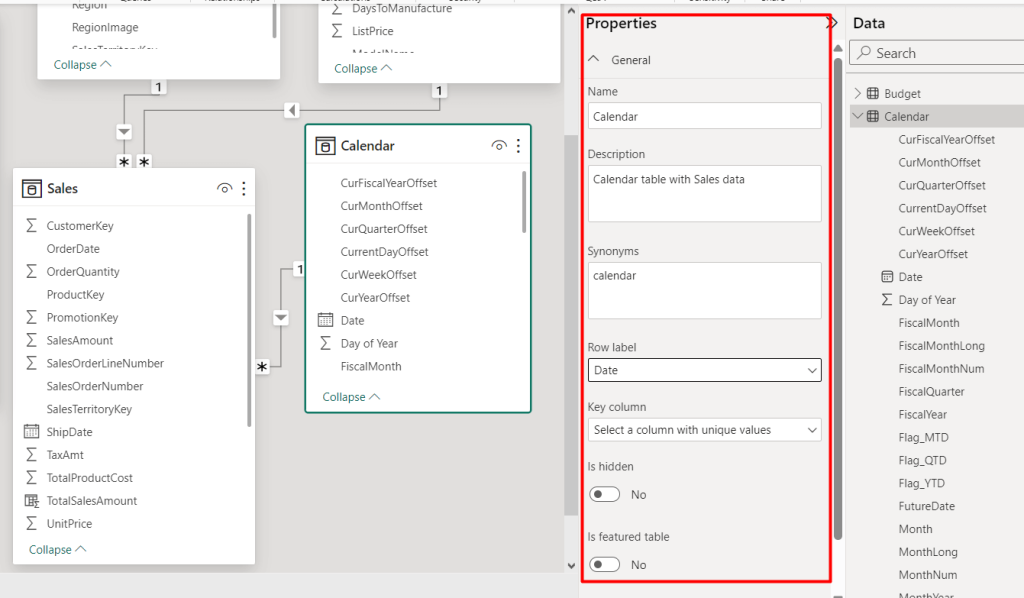Click the Calendar table card header icon
1024x598 pixels.
coord(325,146)
